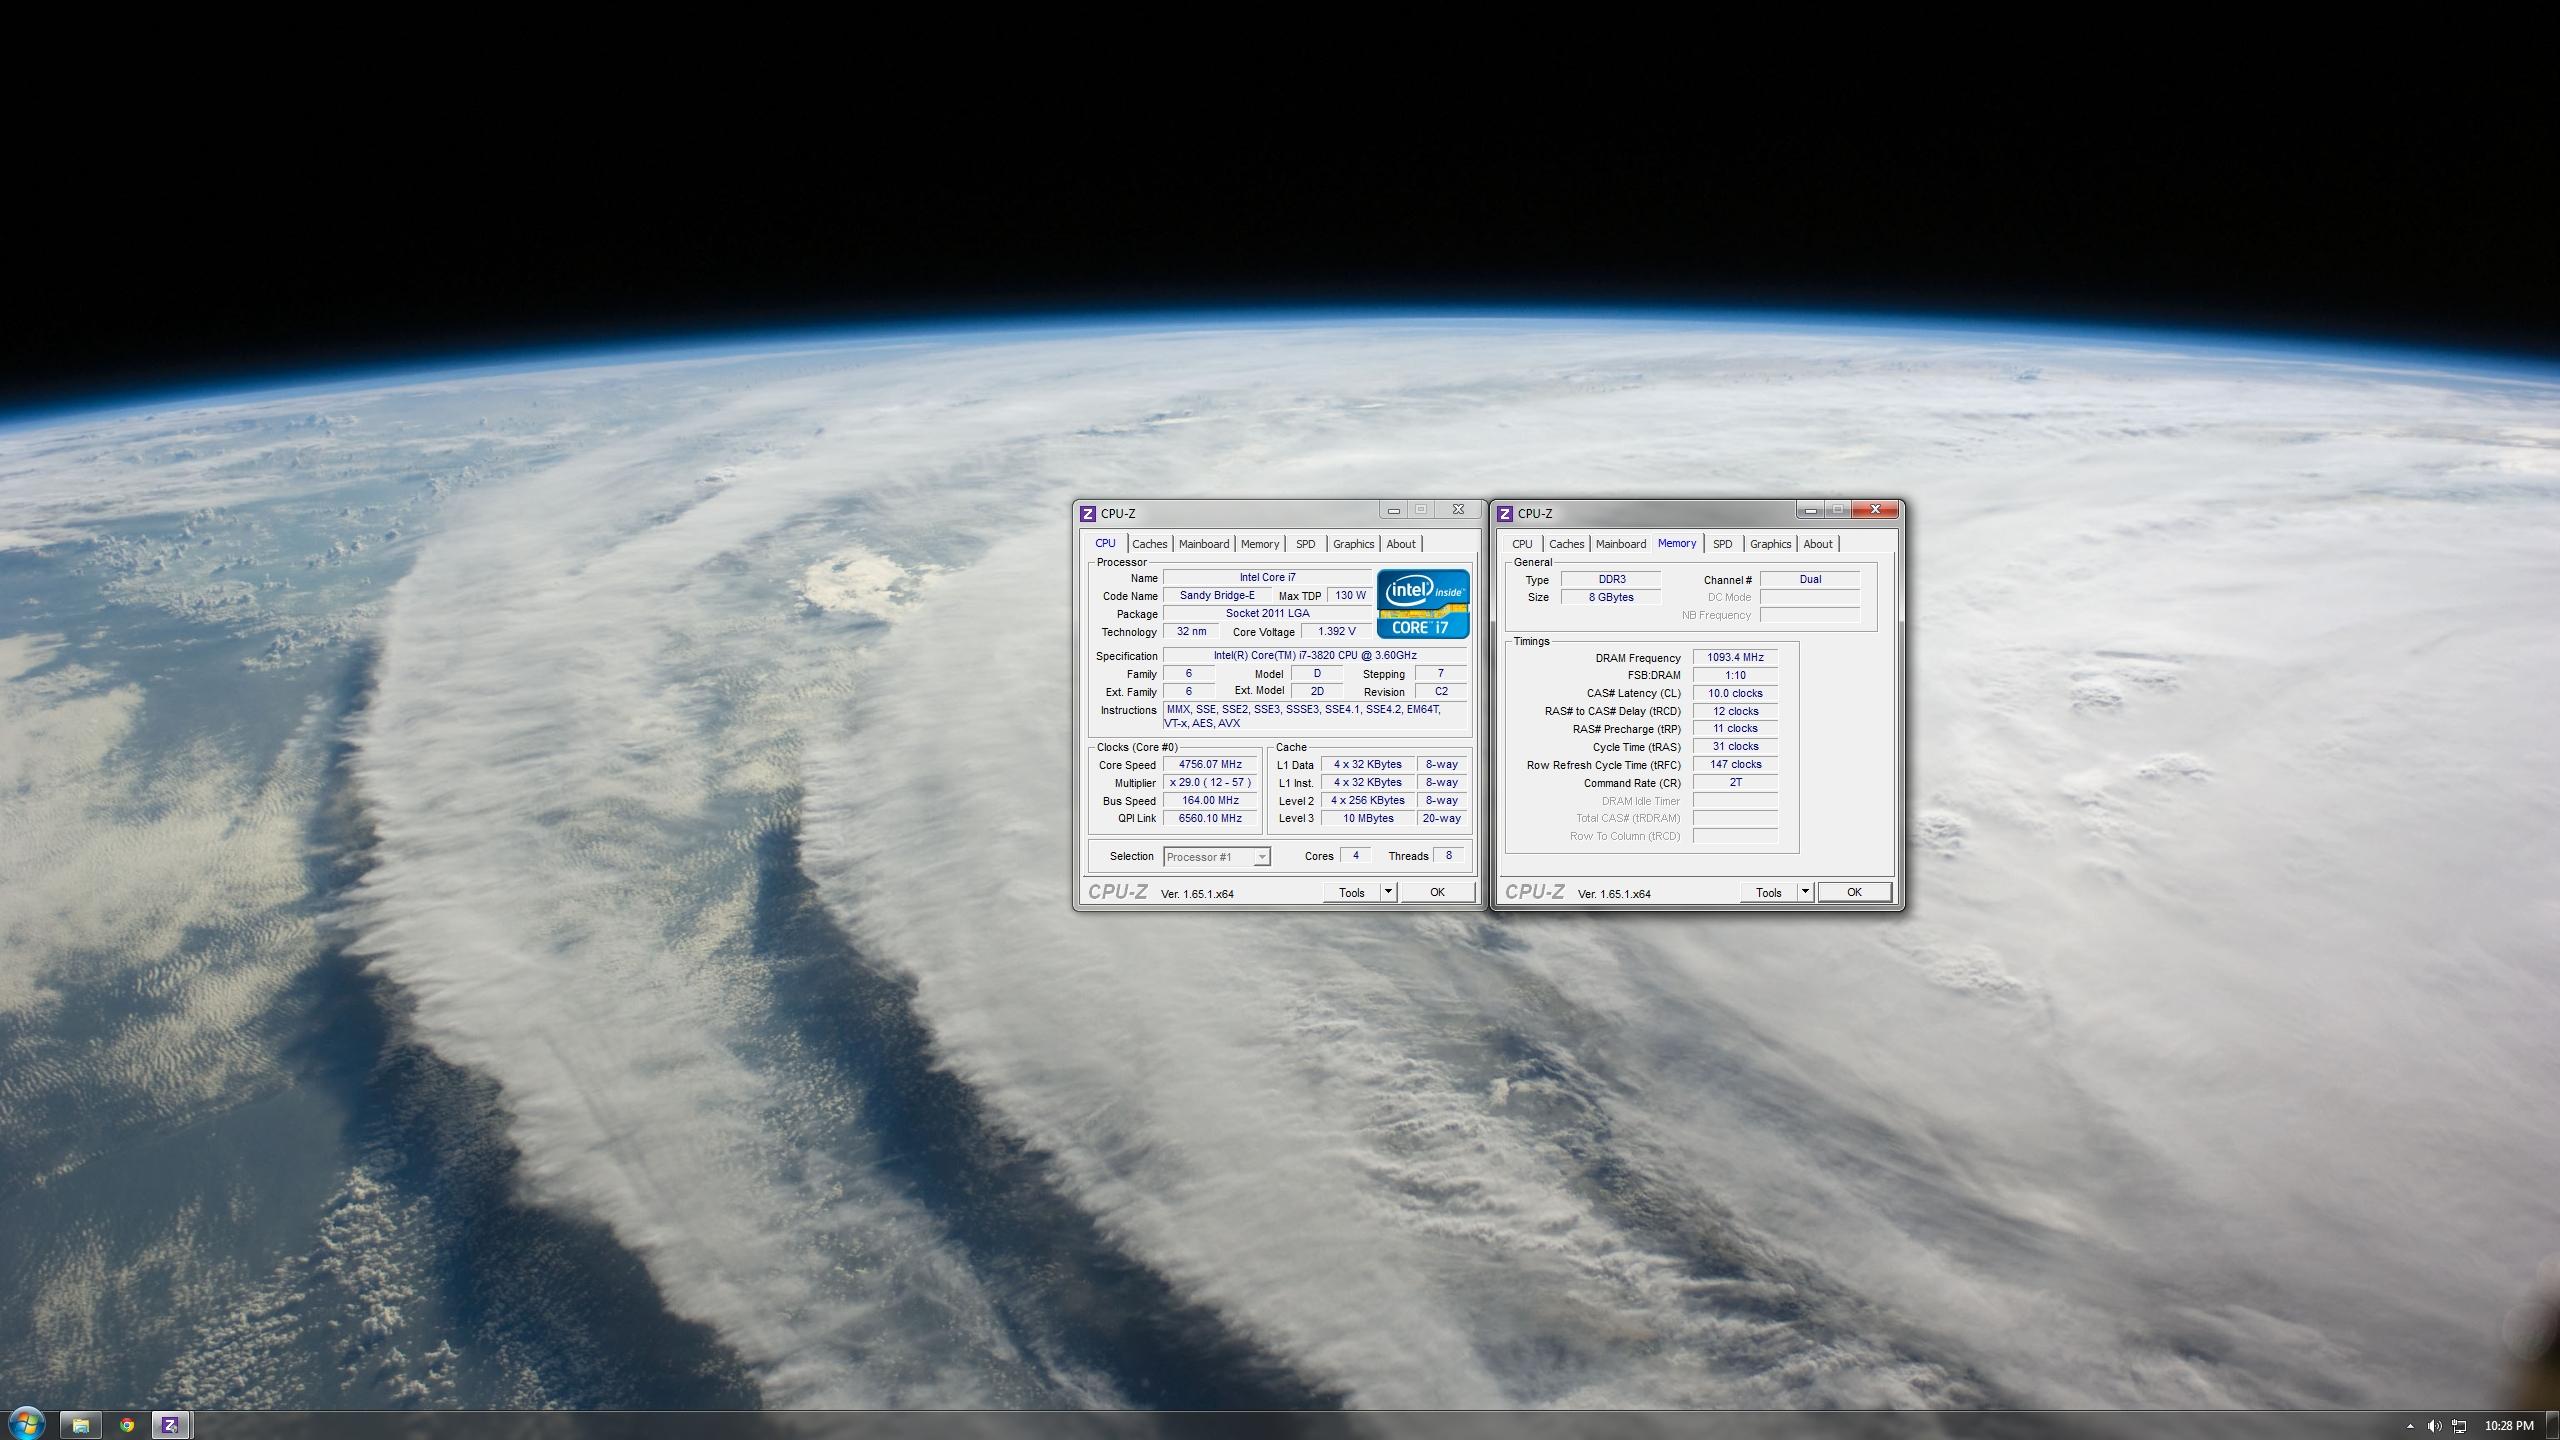Open the Mainboard tab in the DRAM timings window
The height and width of the screenshot is (1440, 2560).
tap(1621, 545)
